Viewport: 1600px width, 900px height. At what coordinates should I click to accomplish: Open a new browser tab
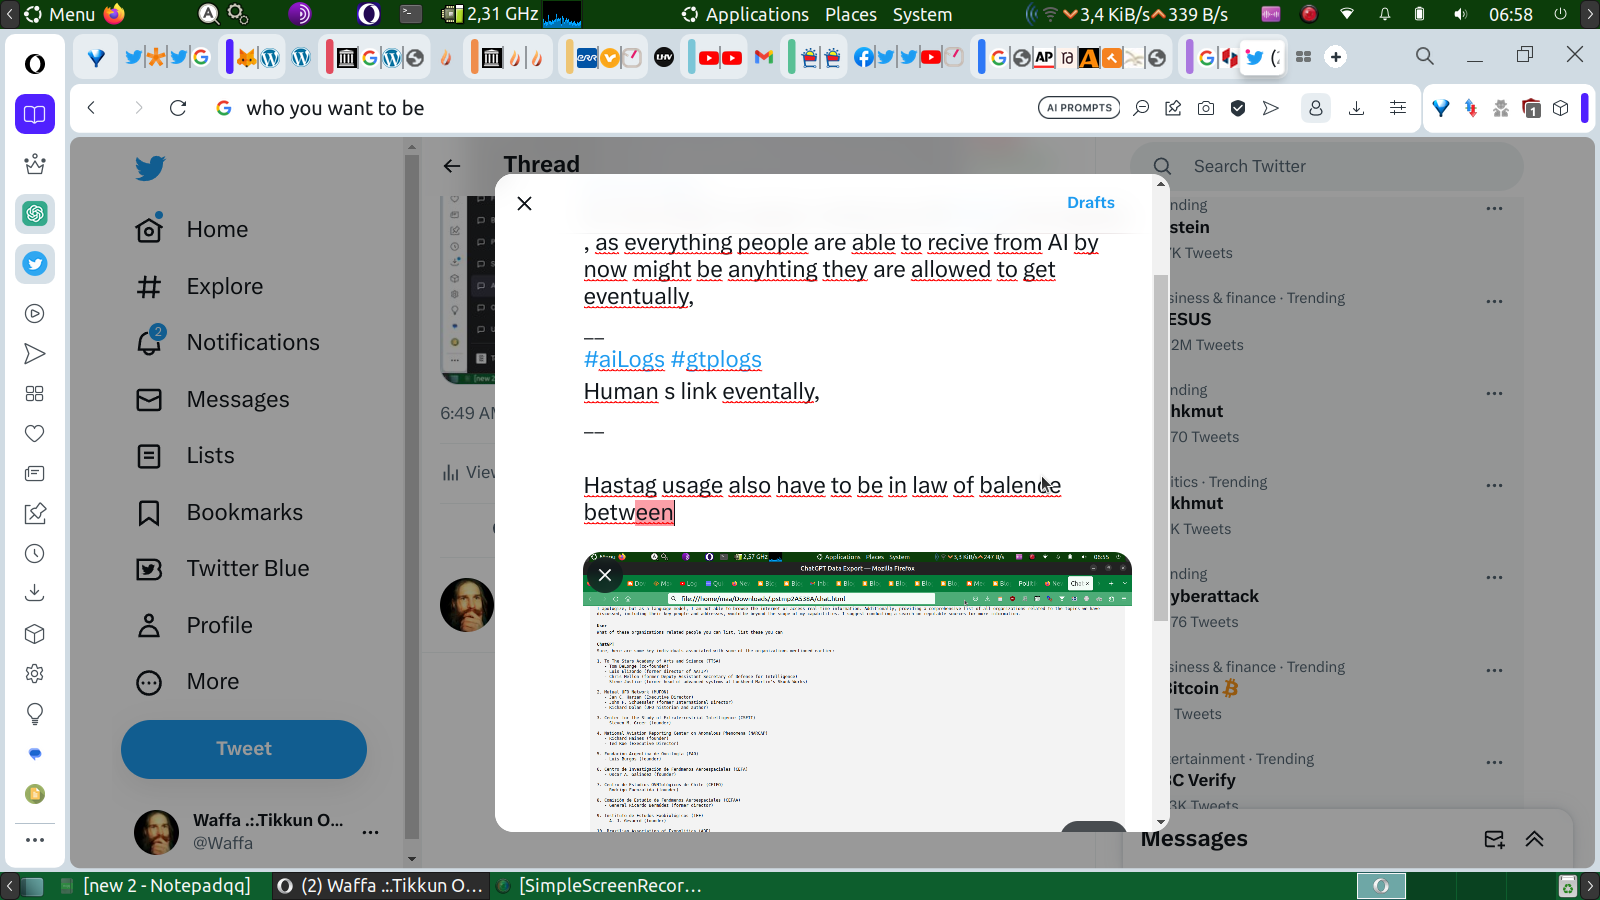(1336, 57)
